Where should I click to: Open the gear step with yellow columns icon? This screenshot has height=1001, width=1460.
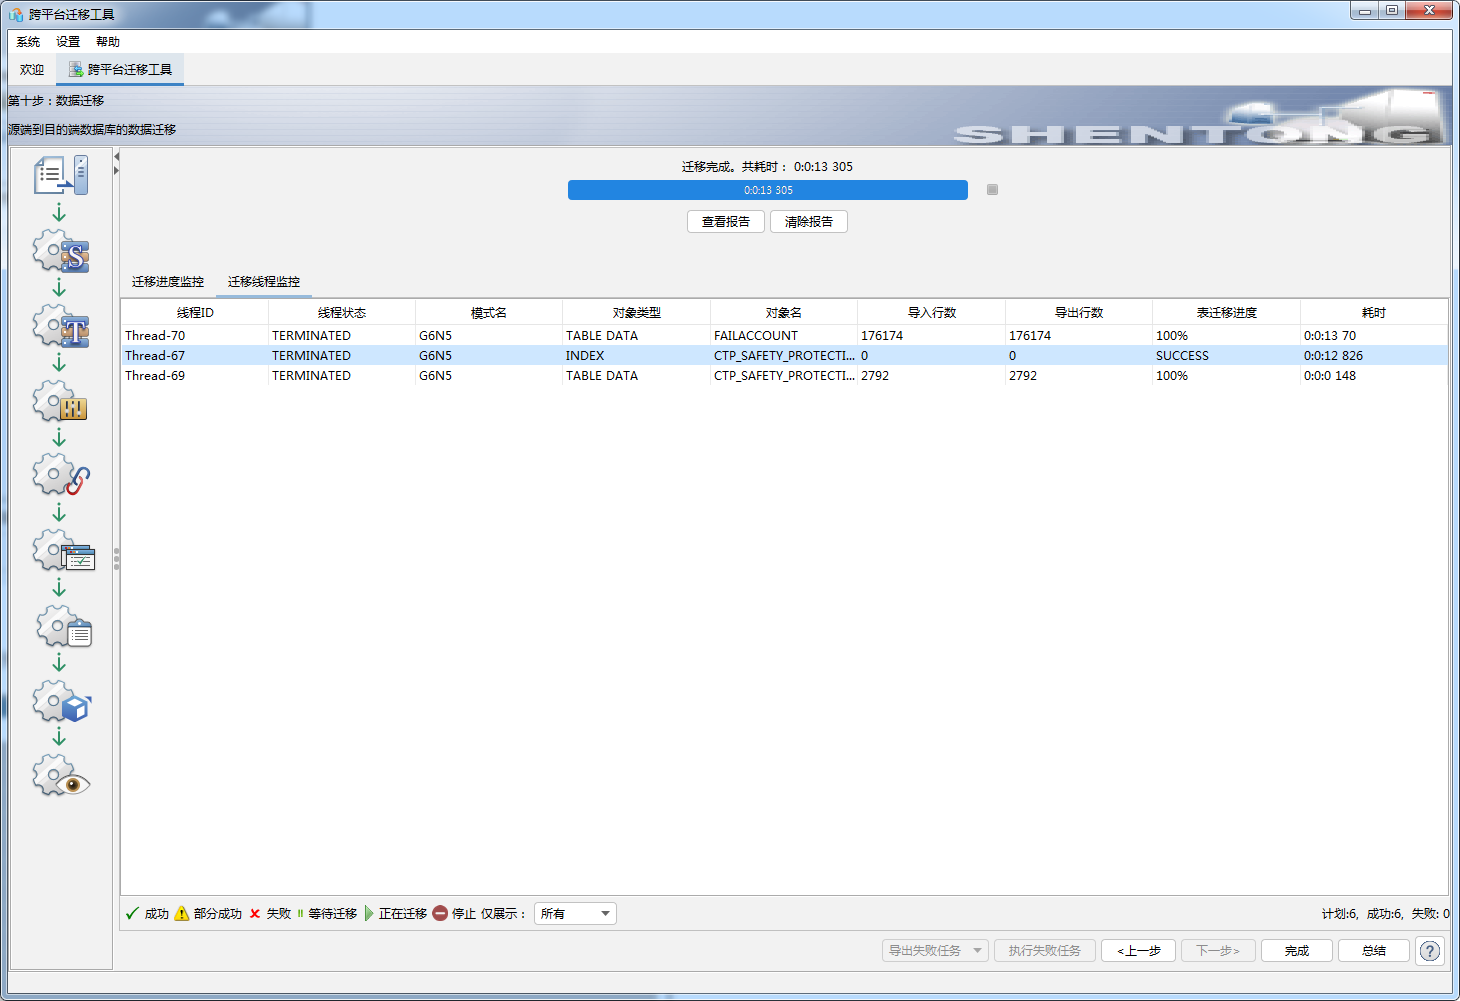(x=61, y=402)
